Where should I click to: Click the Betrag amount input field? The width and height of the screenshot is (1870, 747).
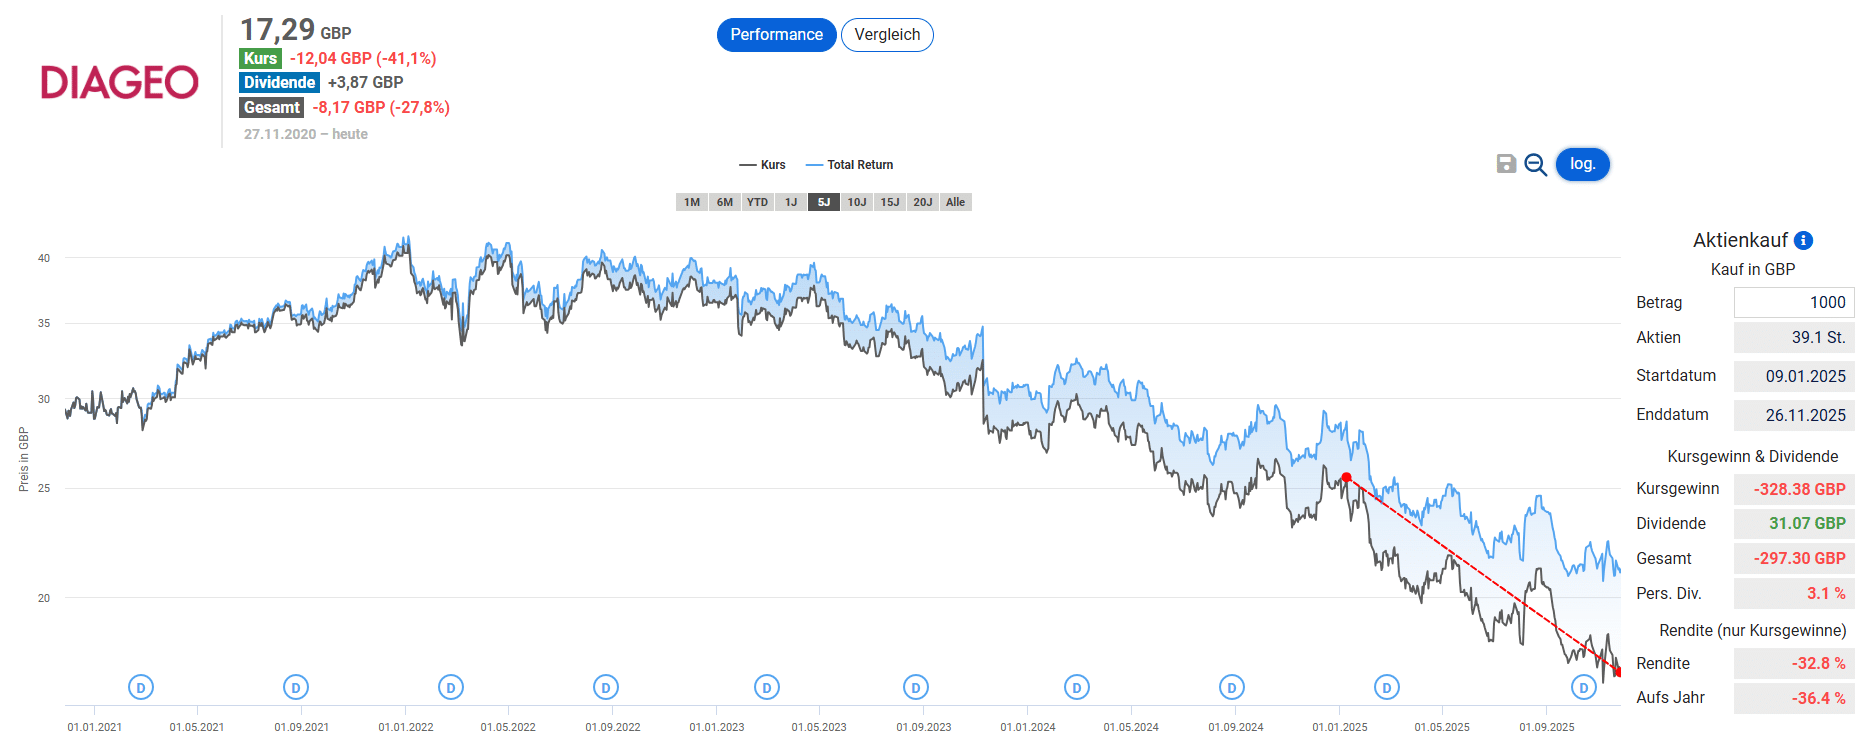pos(1793,302)
